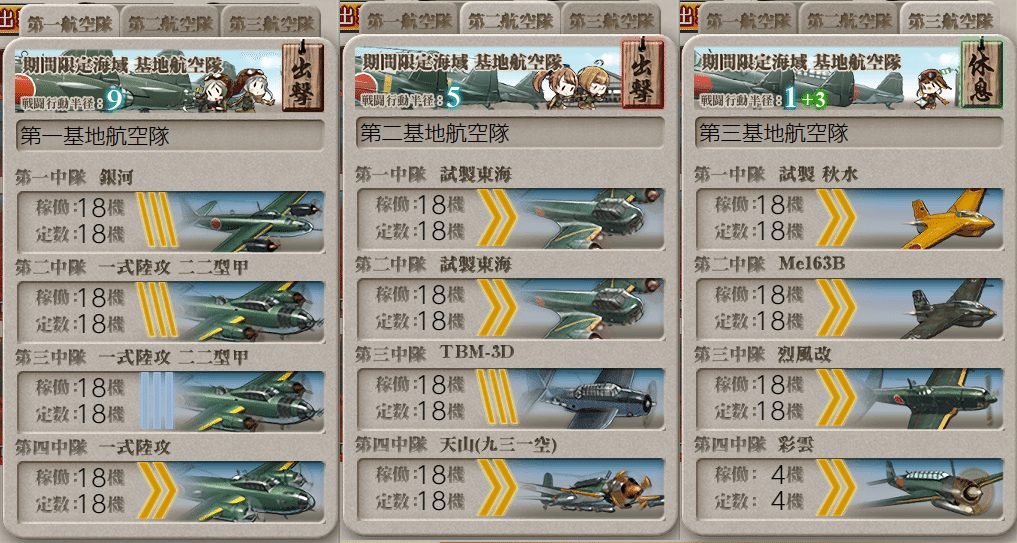
Task: Select the TBM-3D aircraft image
Action: click(592, 399)
